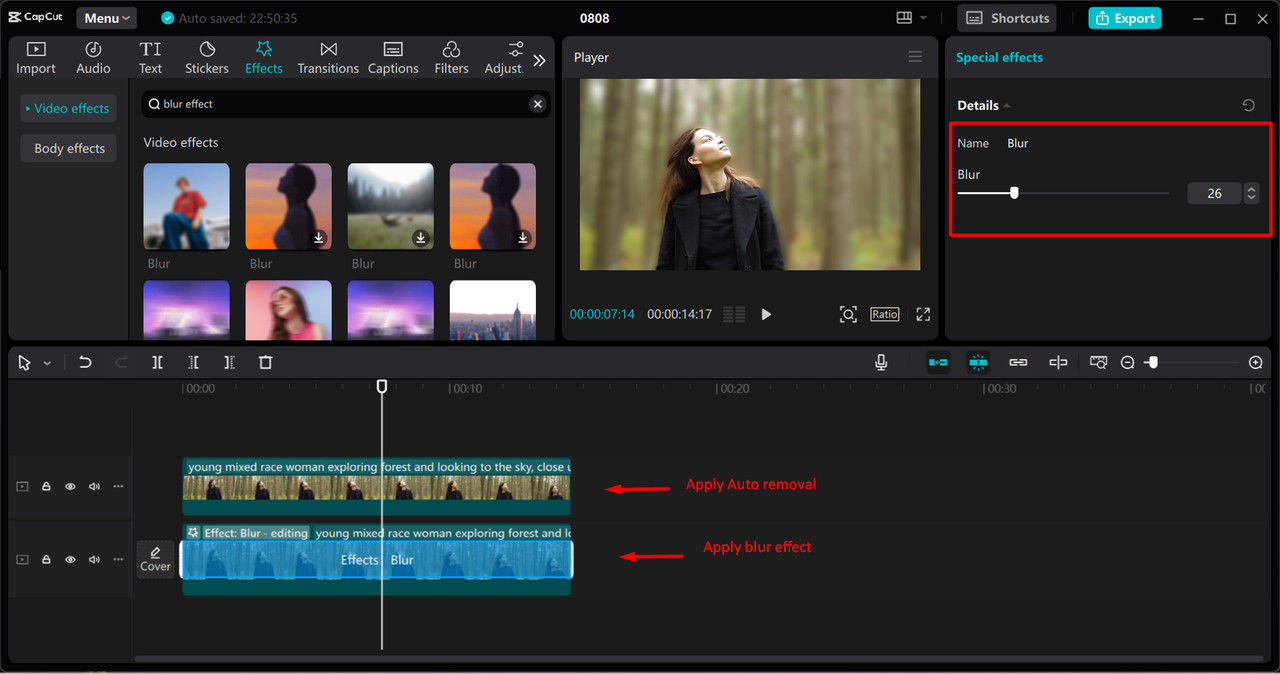The height and width of the screenshot is (674, 1280).
Task: Click the Export button
Action: pos(1124,18)
